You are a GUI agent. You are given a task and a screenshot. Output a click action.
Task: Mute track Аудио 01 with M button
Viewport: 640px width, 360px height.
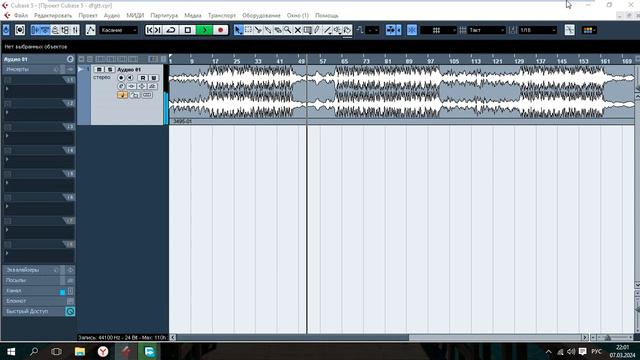click(x=99, y=69)
